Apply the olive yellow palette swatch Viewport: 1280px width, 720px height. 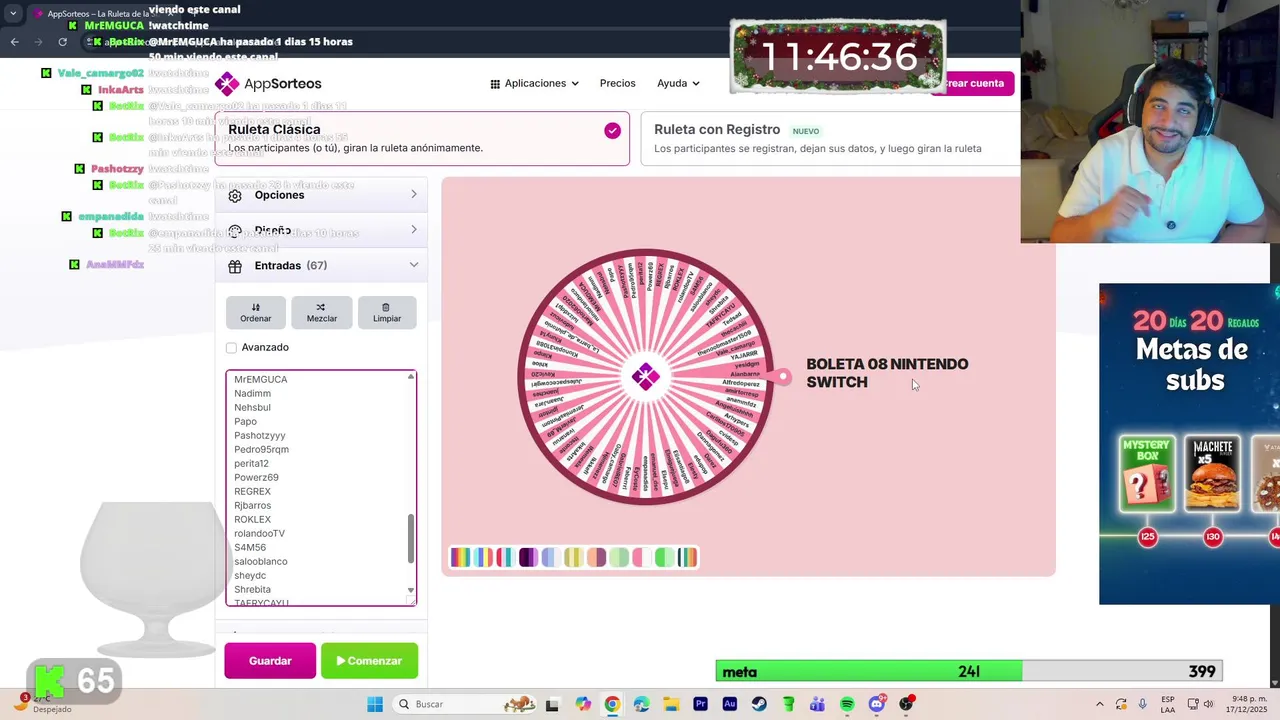(573, 557)
